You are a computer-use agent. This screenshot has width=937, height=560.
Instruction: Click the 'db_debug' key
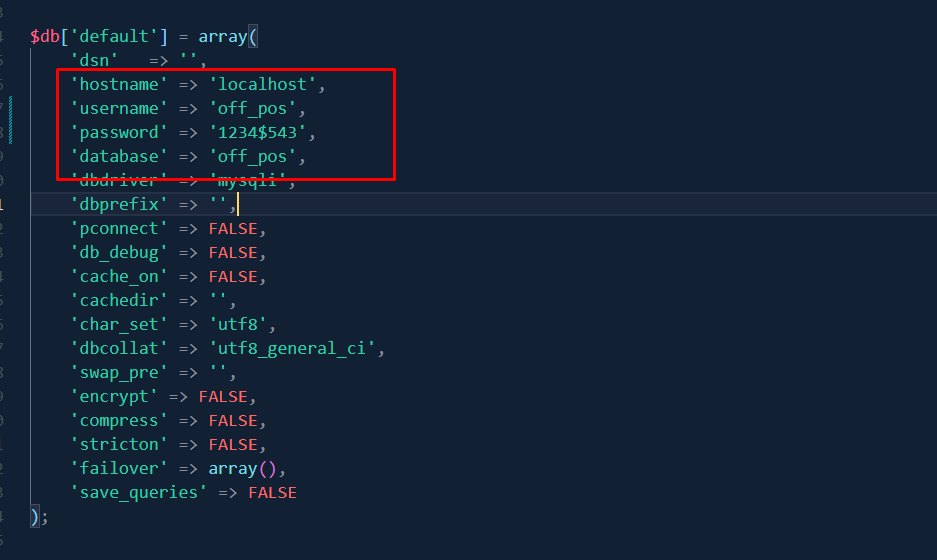click(119, 252)
